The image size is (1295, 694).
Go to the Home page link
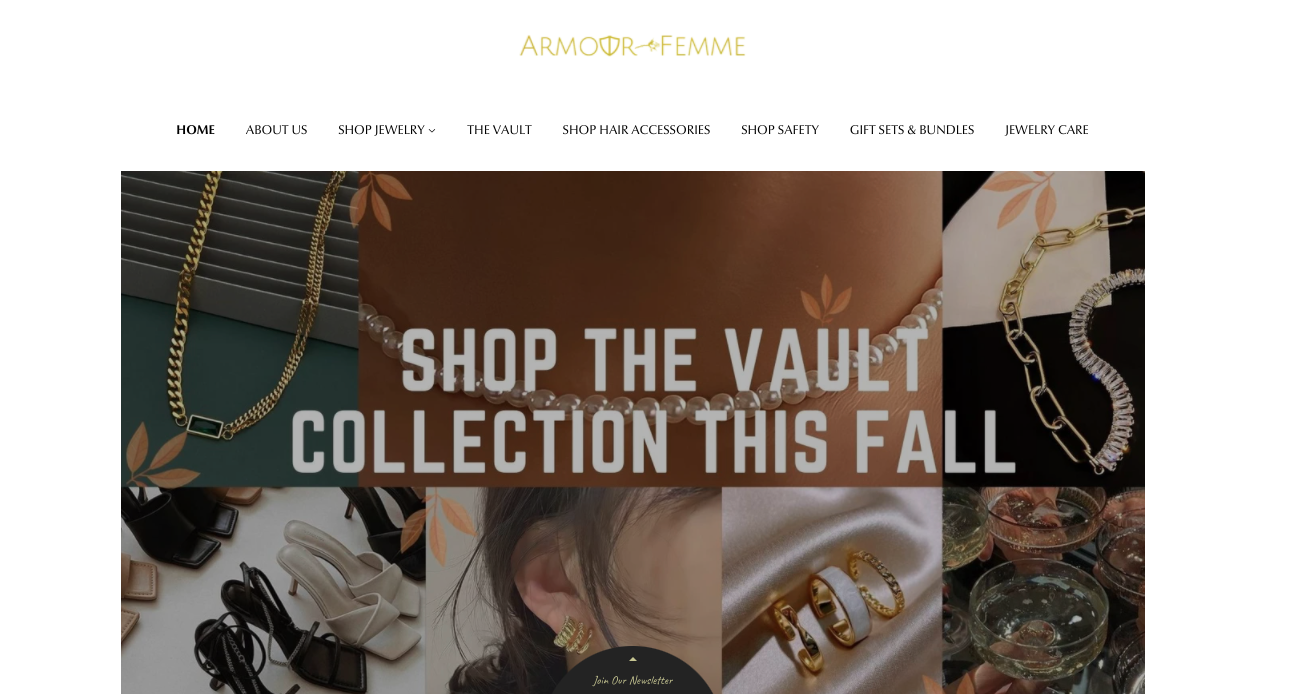tap(195, 130)
